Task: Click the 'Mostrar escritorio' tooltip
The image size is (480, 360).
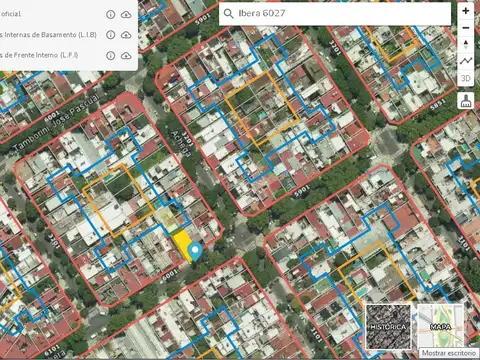Action: pyautogui.click(x=449, y=353)
